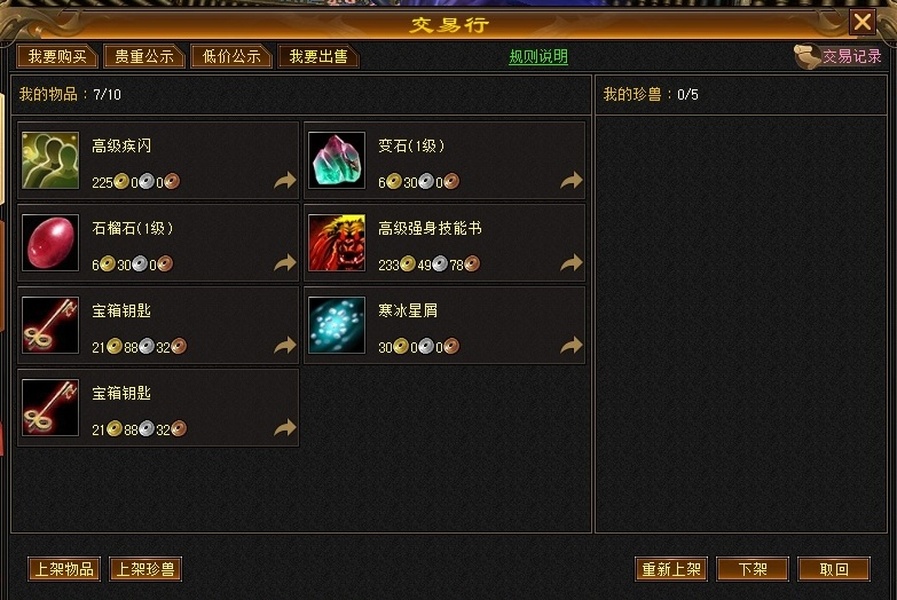The height and width of the screenshot is (600, 897).
Task: Select the 高级疾闪 skill book icon
Action: coord(50,160)
